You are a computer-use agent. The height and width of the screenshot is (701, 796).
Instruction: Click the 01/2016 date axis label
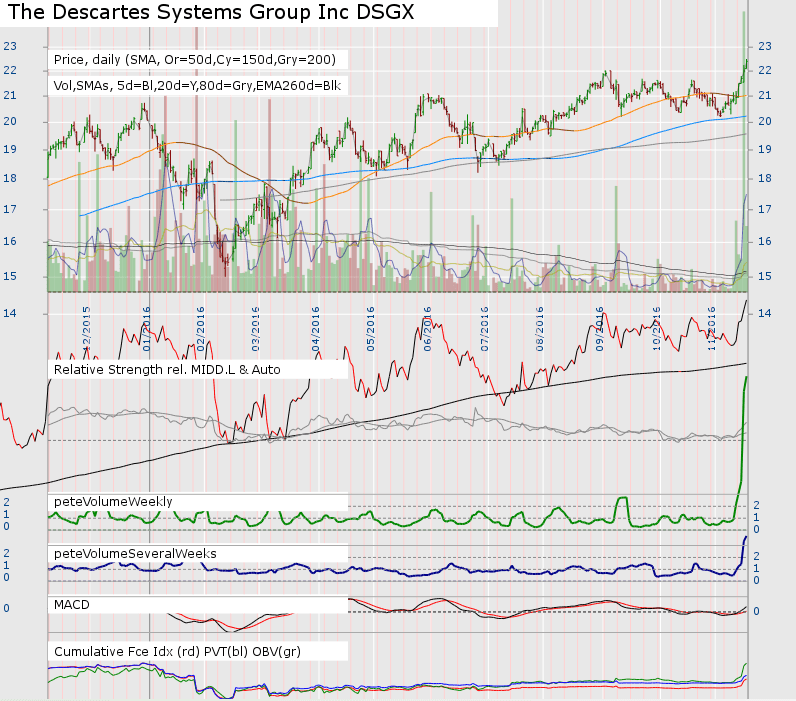click(146, 328)
